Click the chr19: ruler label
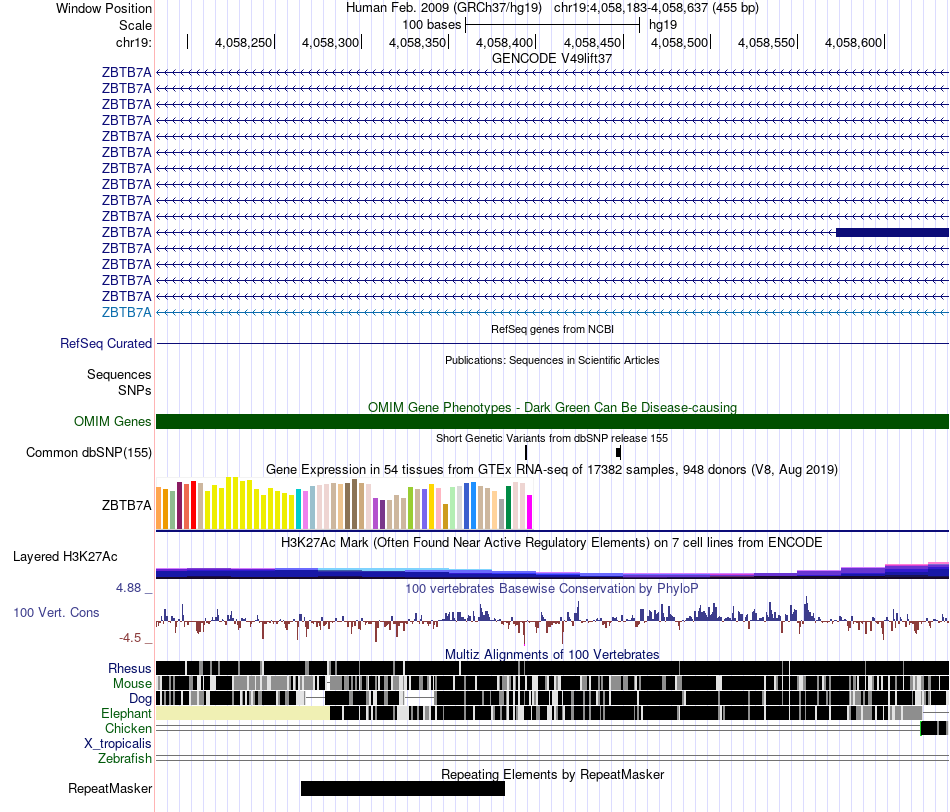Screen dimensions: 950x812 click(x=133, y=42)
